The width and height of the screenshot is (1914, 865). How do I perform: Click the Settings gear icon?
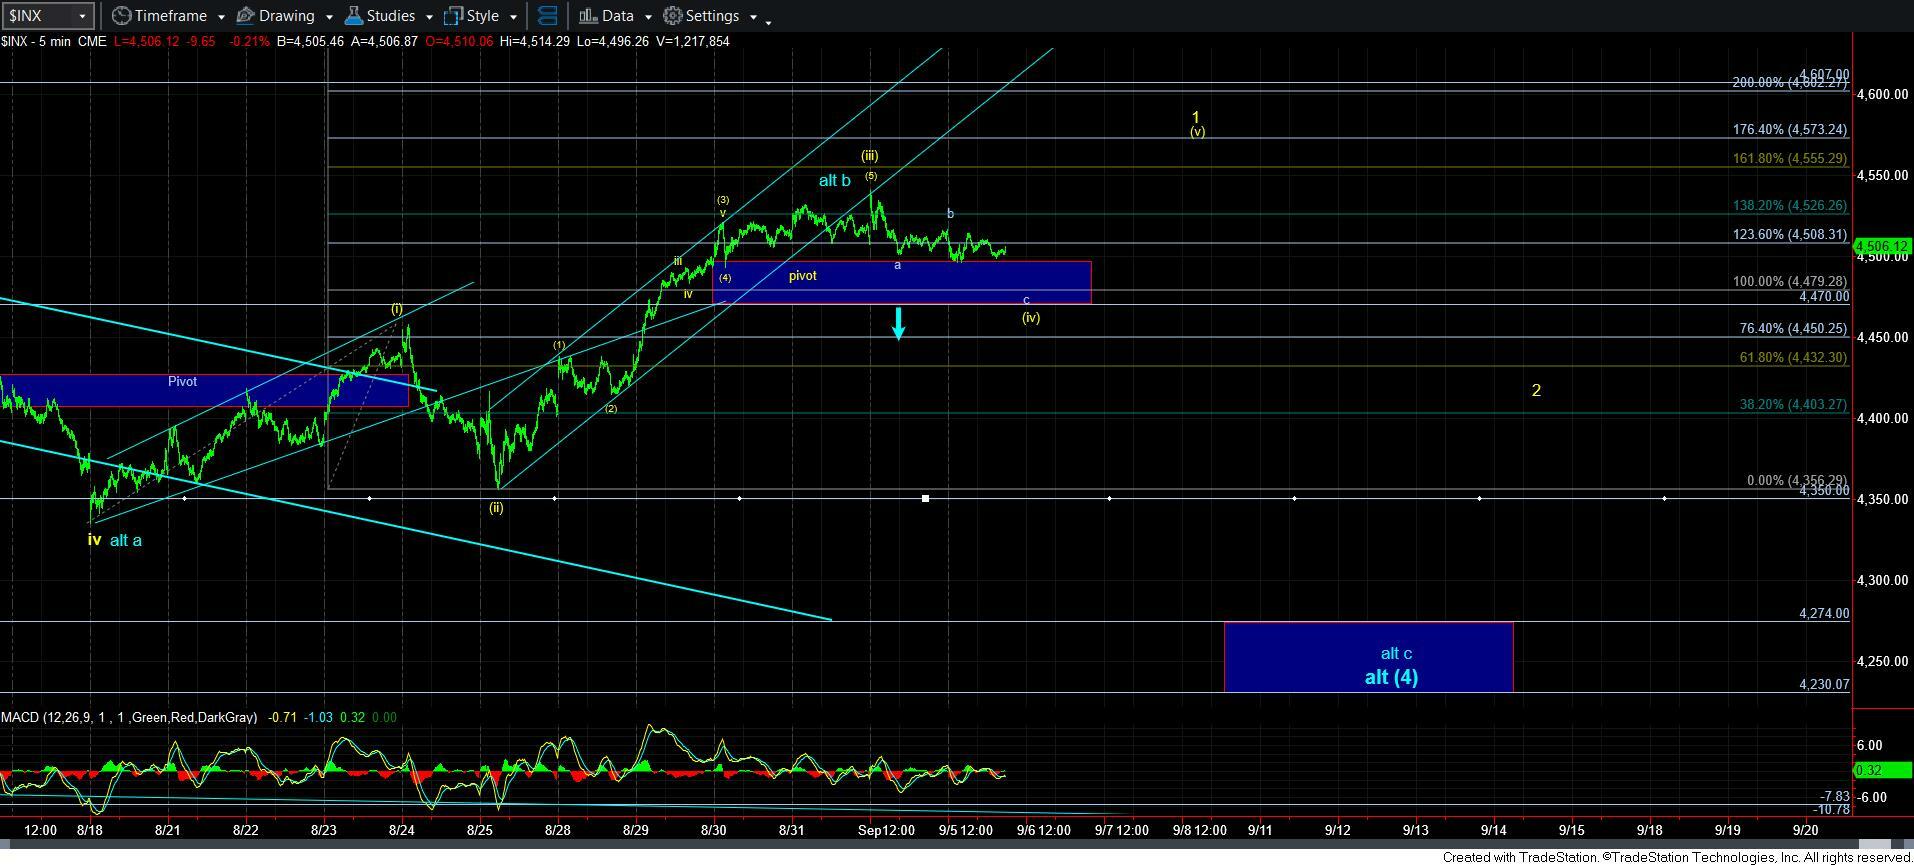click(x=673, y=16)
